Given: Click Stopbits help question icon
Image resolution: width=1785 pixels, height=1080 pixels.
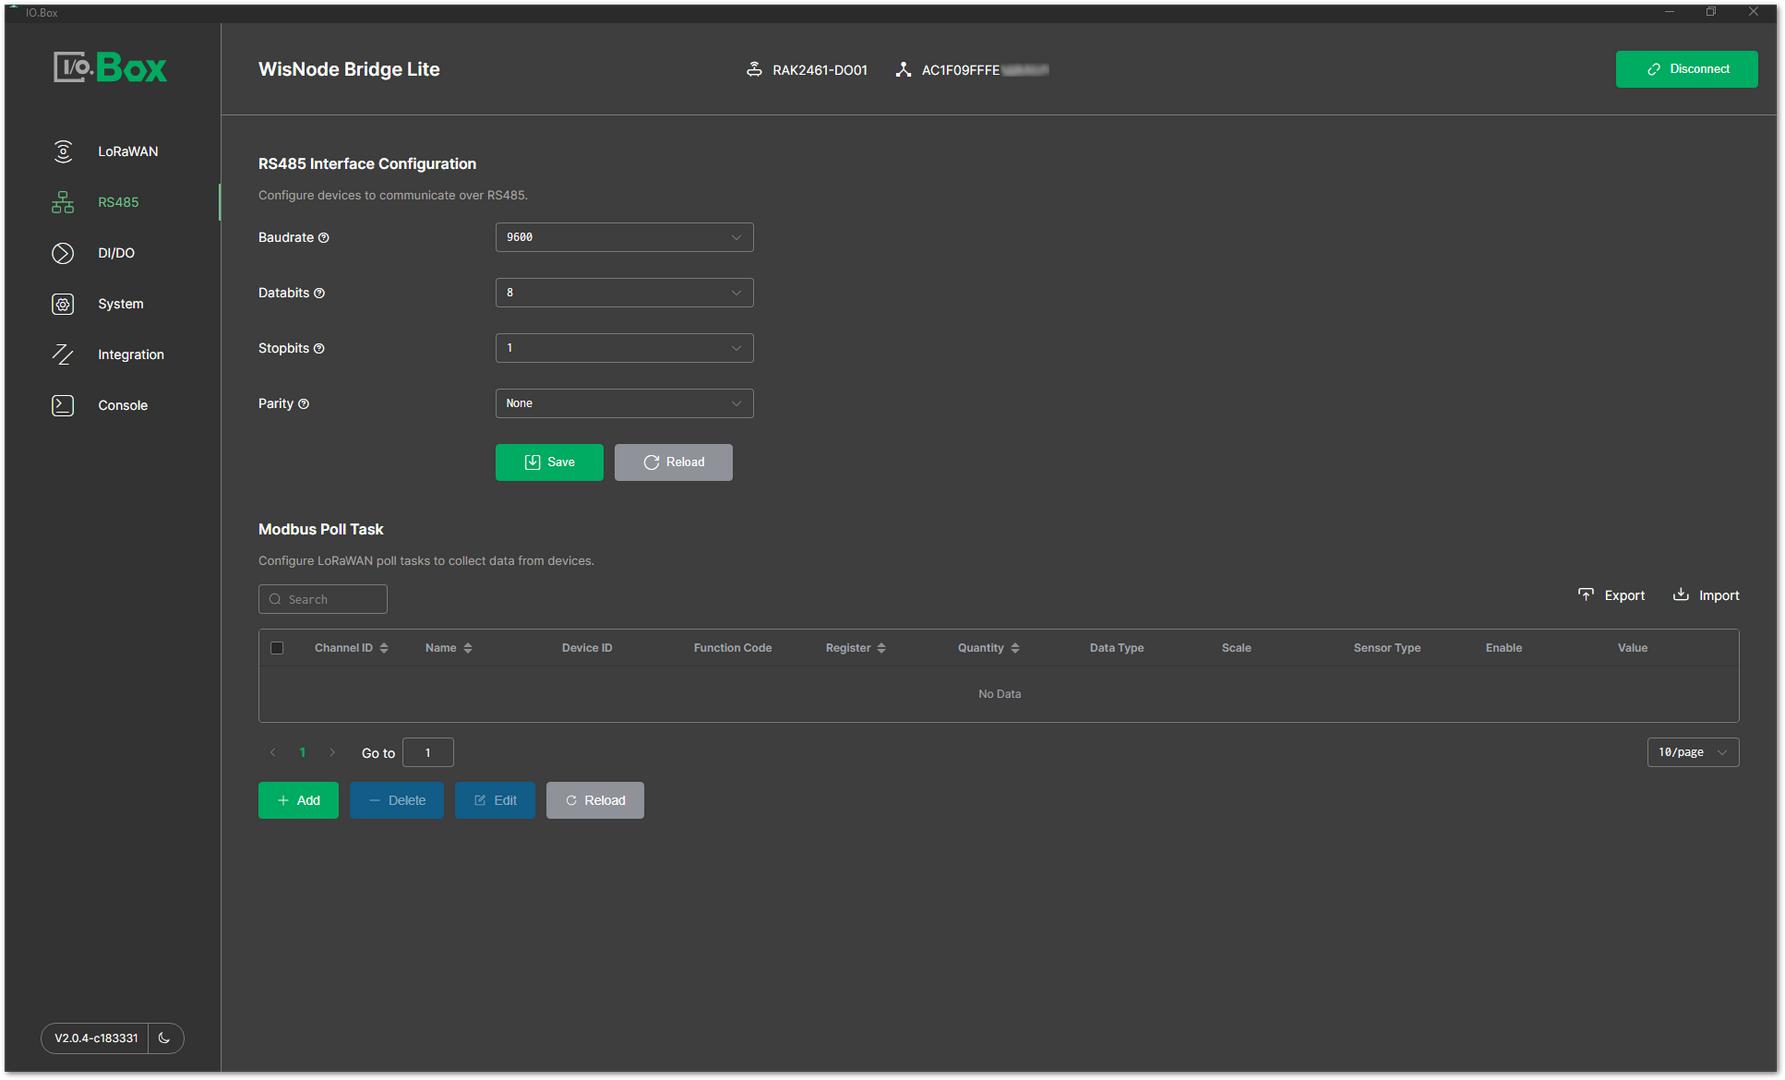Looking at the screenshot, I should click(319, 349).
